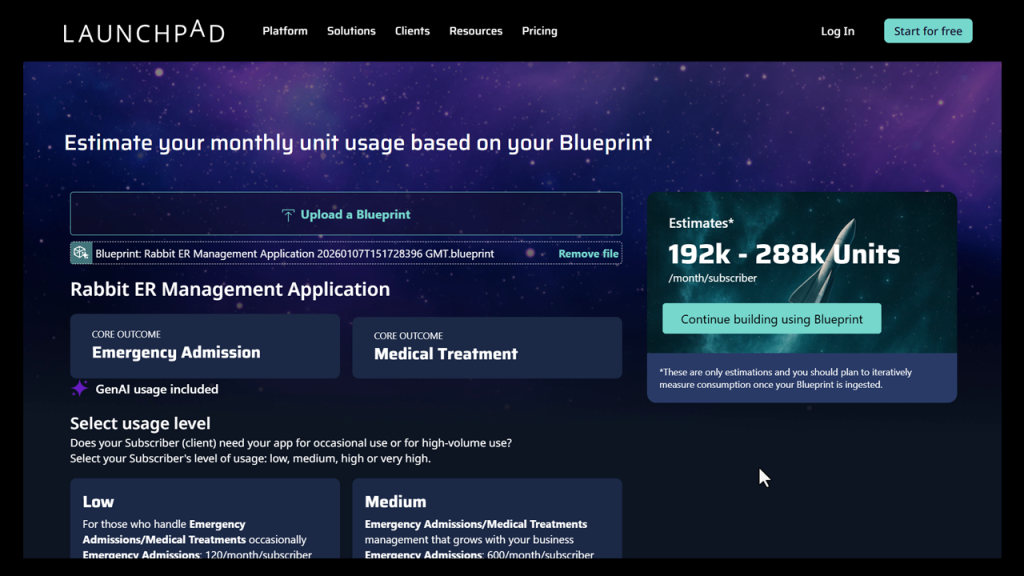Select the Emergency Admission core outcome card
The width and height of the screenshot is (1024, 576).
pos(204,347)
